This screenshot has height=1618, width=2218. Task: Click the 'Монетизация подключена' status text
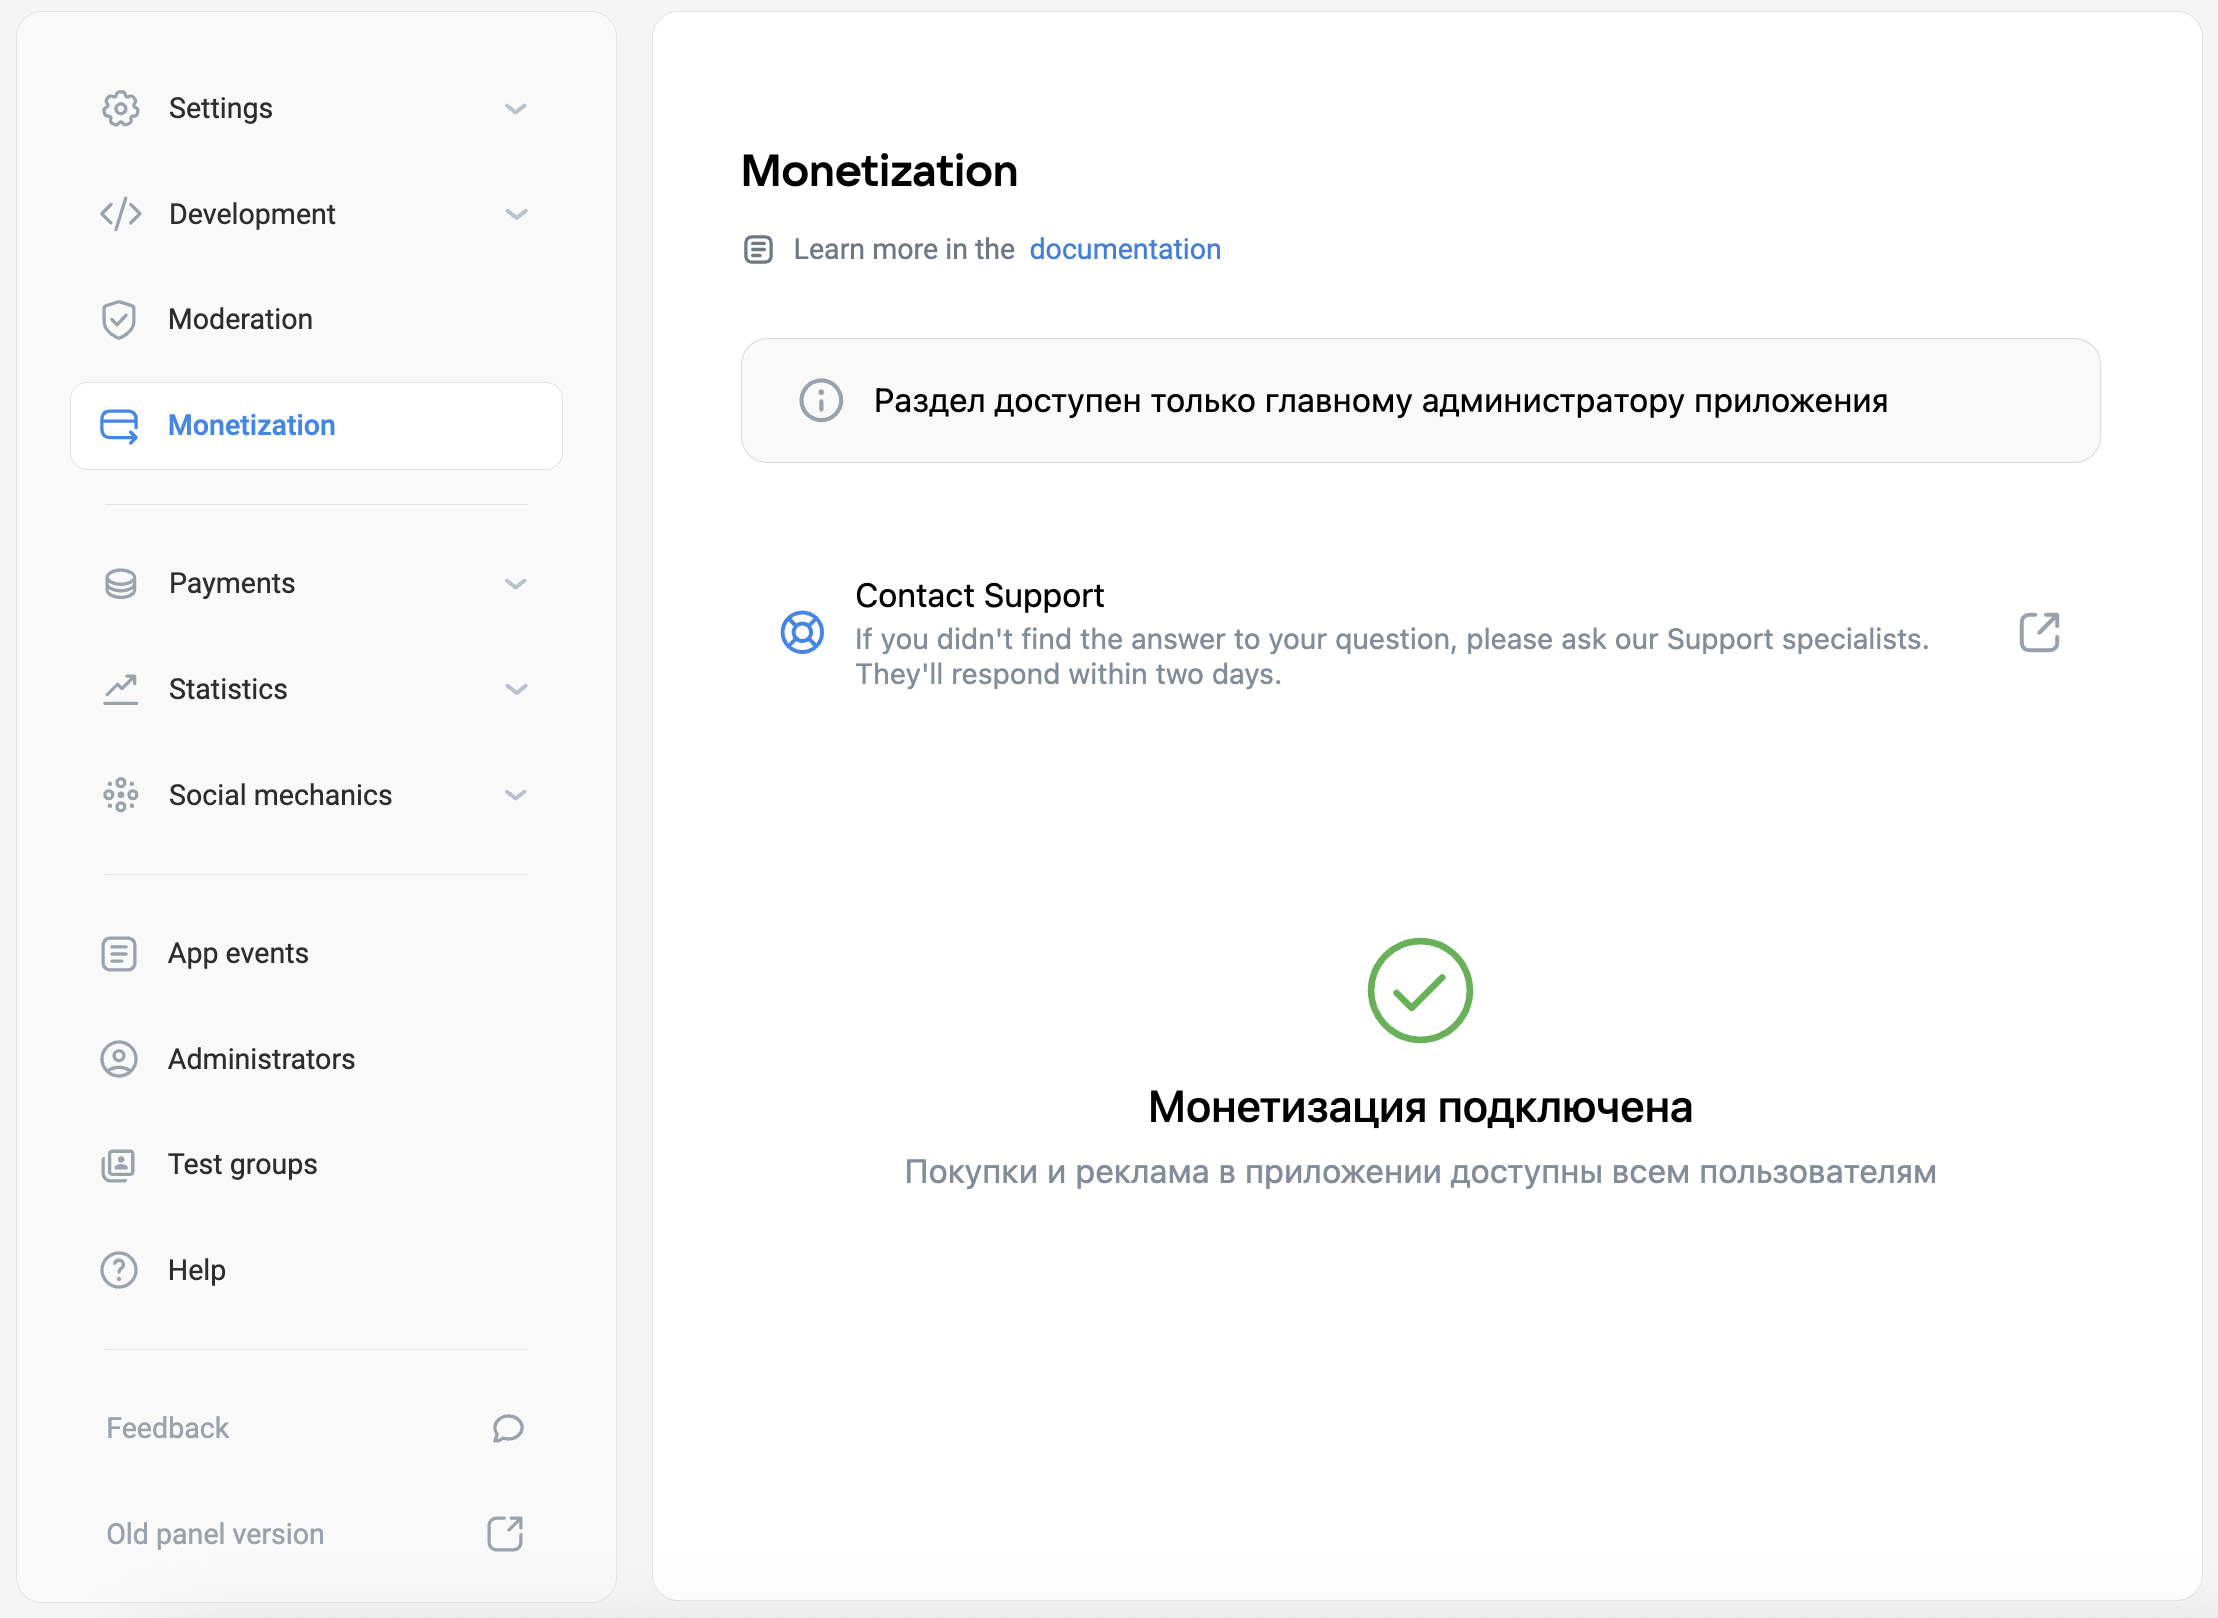(1420, 1107)
